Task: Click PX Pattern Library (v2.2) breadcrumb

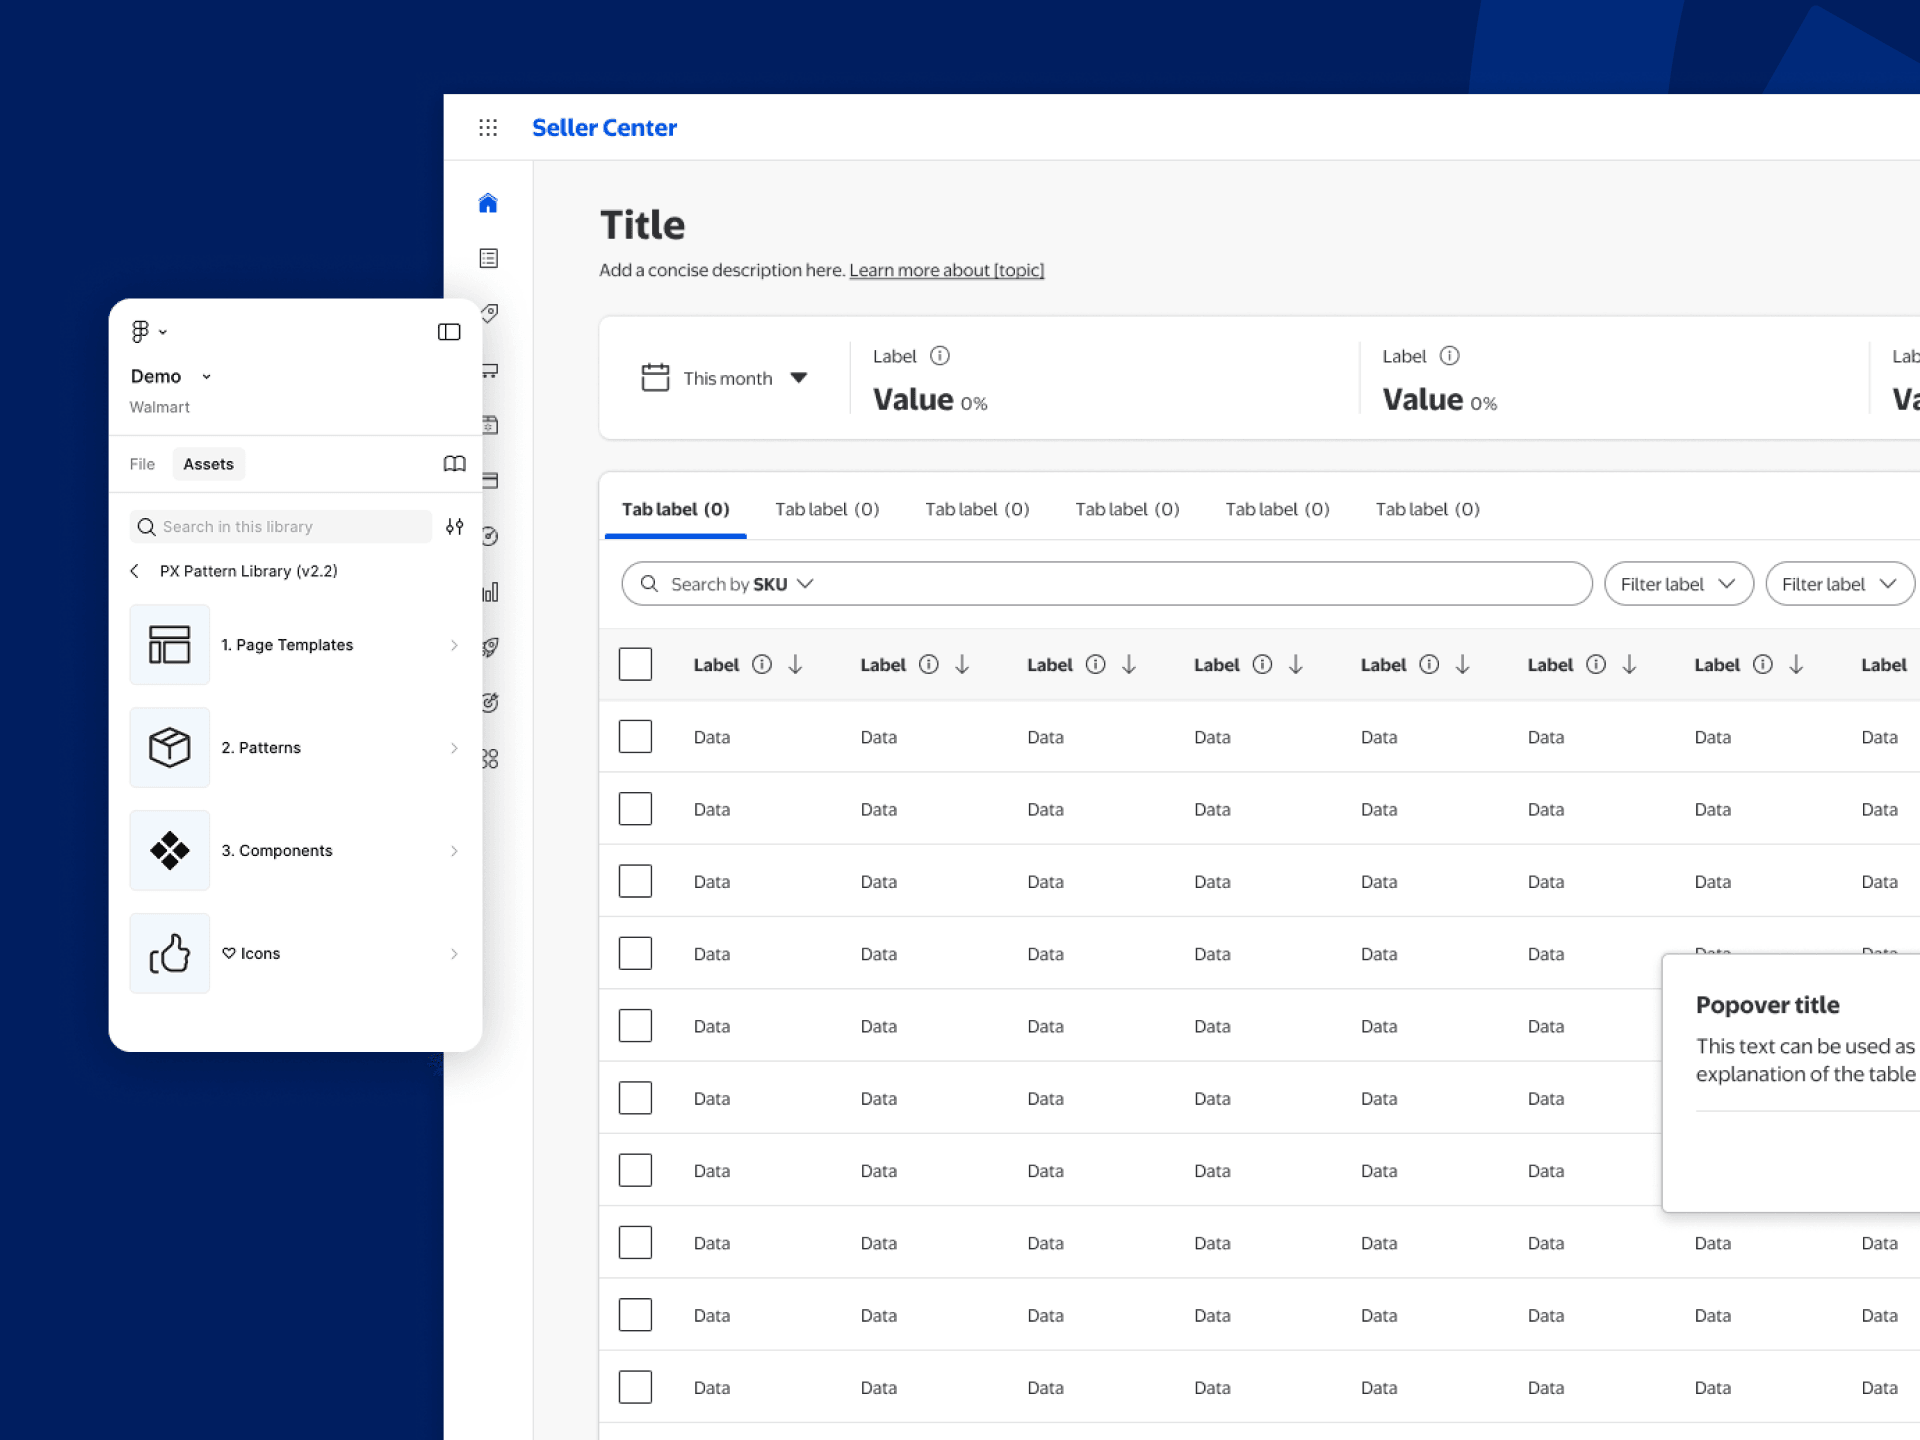Action: point(249,571)
